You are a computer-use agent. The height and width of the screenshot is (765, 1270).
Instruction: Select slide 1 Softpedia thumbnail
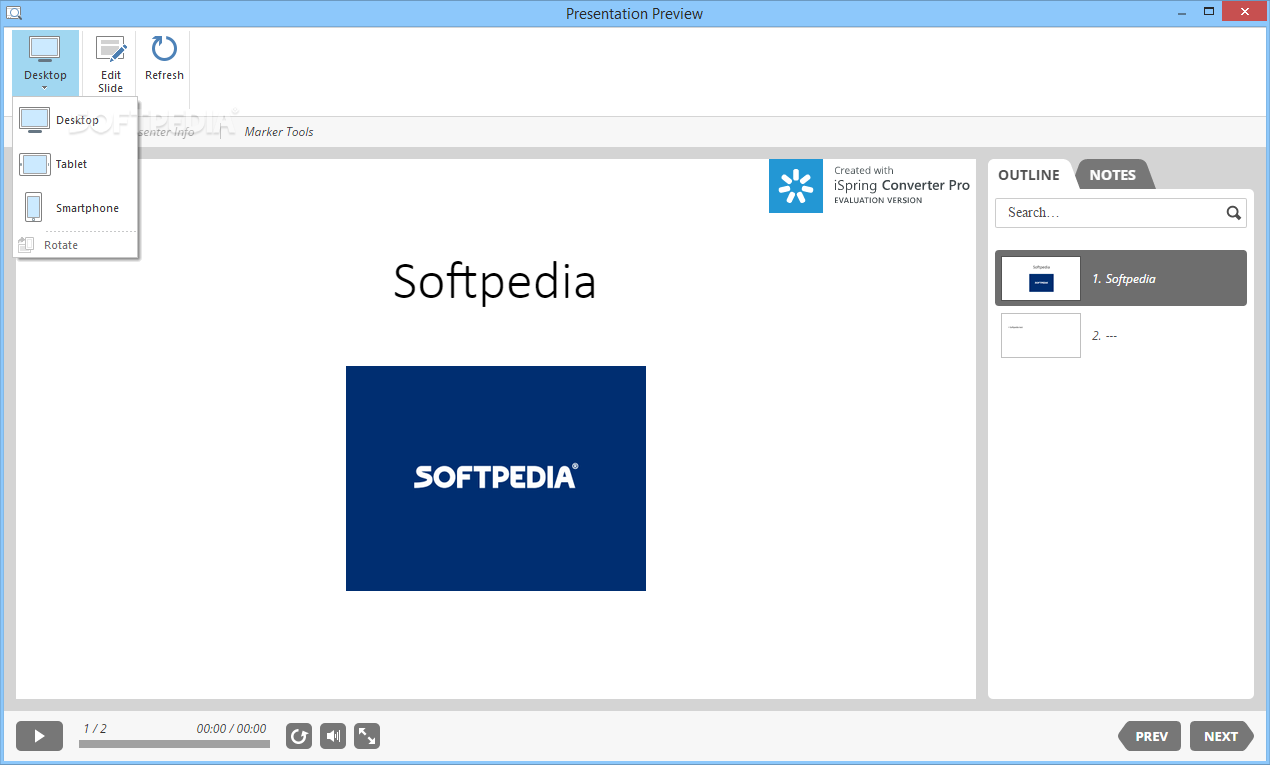[x=1041, y=278]
